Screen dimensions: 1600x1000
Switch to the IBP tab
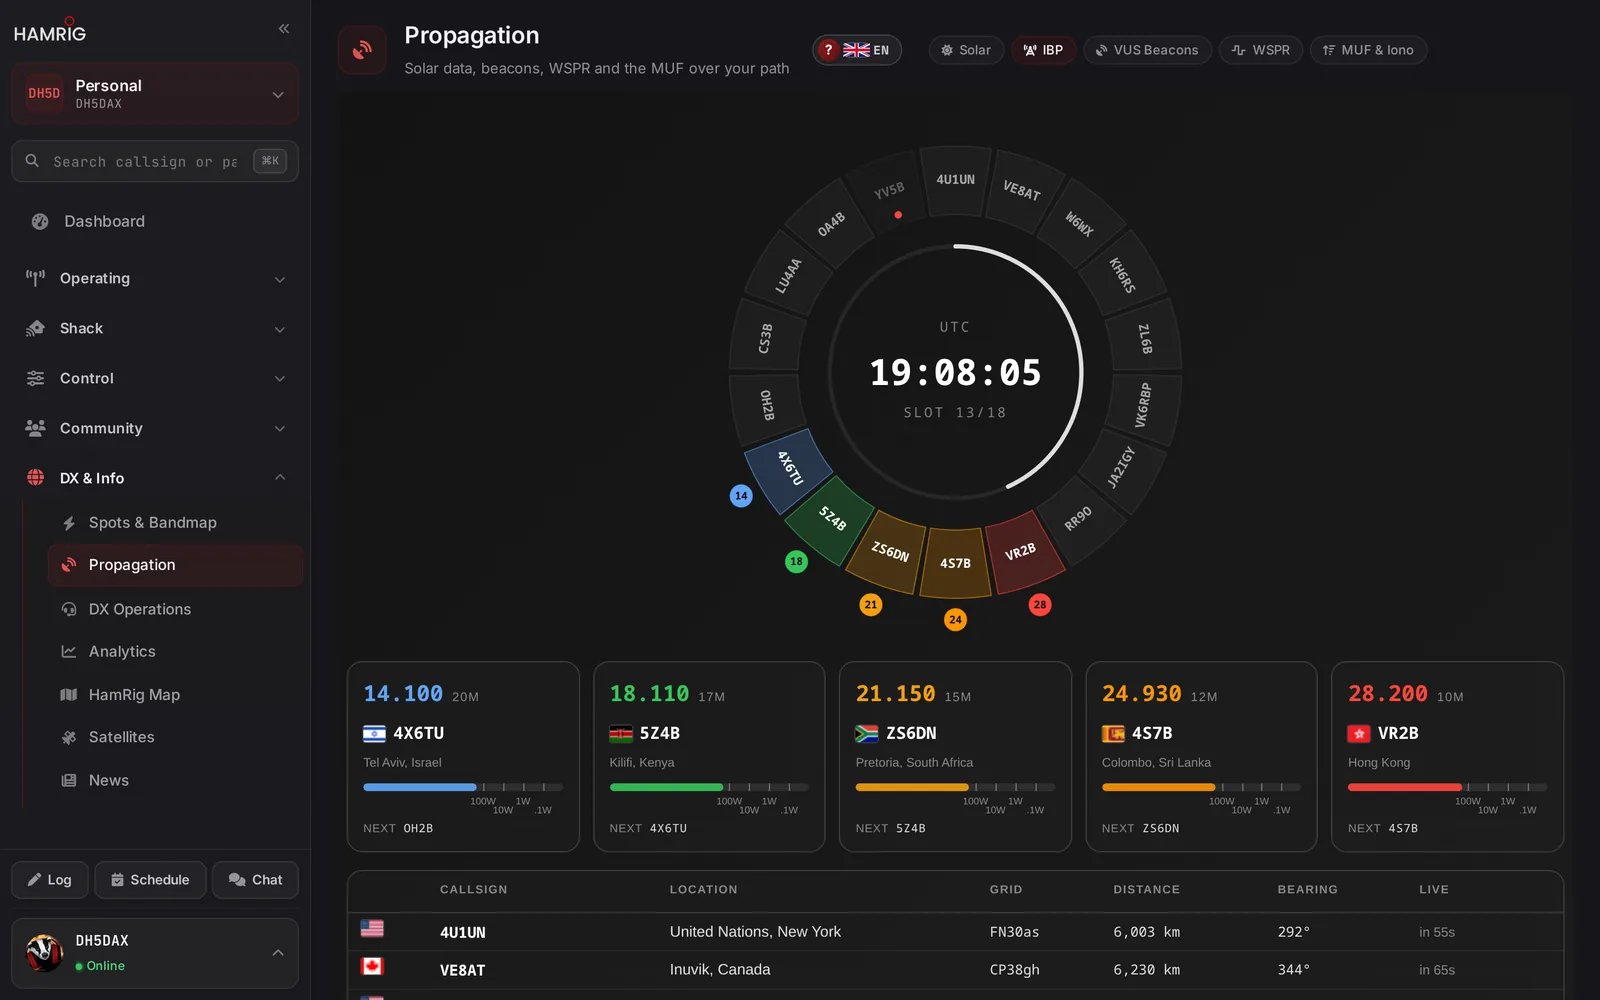(1043, 50)
